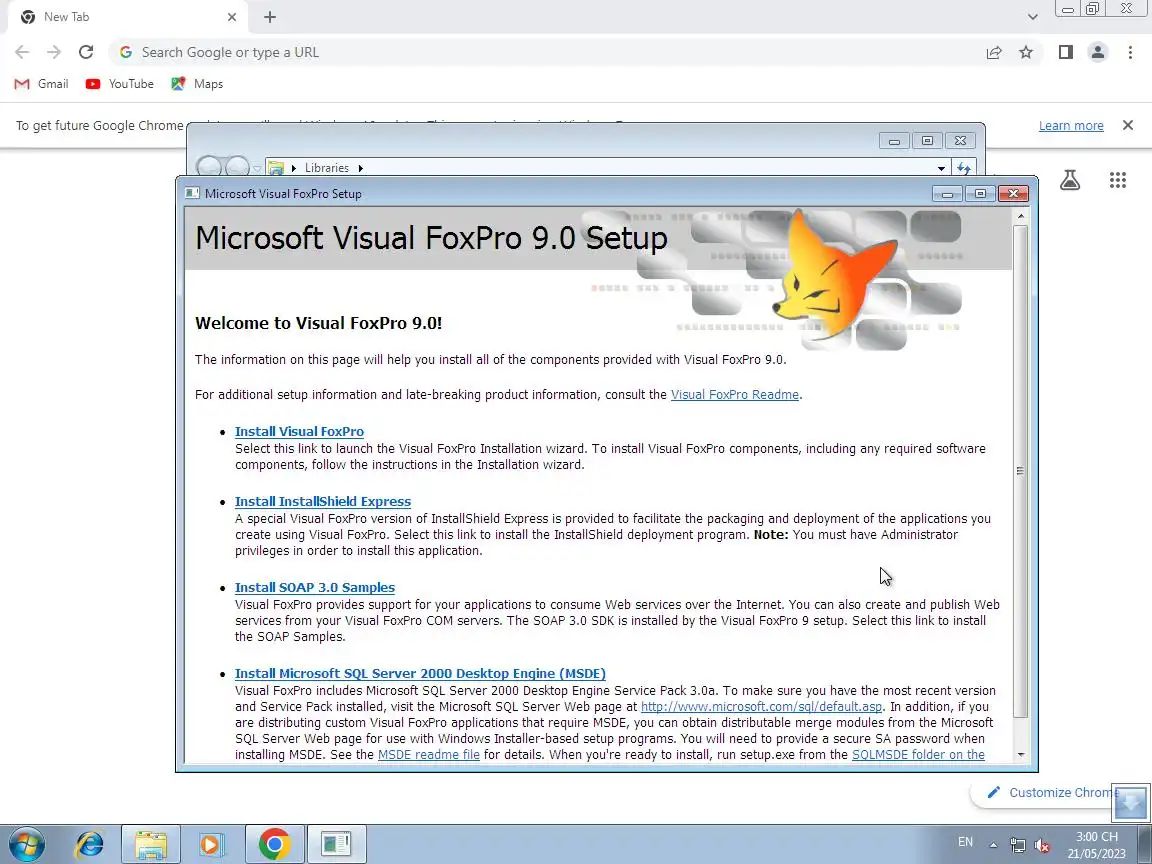Open Gmail bookmark

click(x=42, y=84)
